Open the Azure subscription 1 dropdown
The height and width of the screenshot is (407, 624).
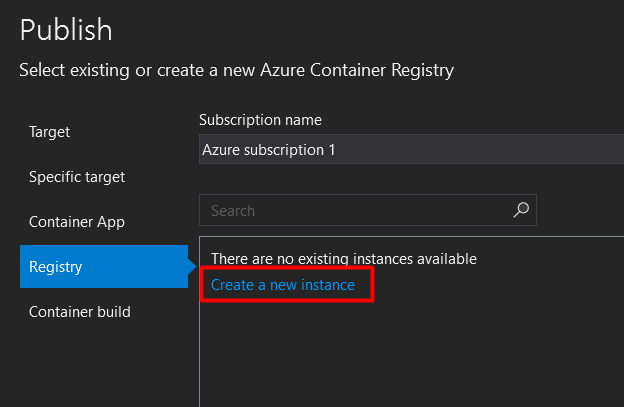410,149
